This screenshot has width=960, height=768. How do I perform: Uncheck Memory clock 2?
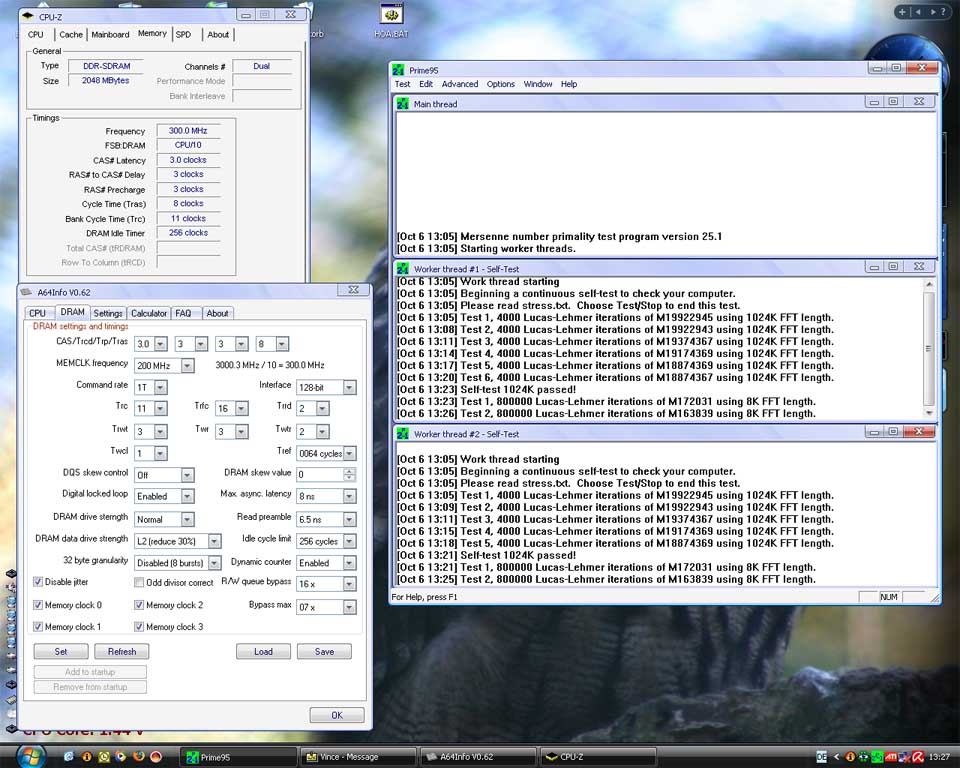tap(139, 604)
